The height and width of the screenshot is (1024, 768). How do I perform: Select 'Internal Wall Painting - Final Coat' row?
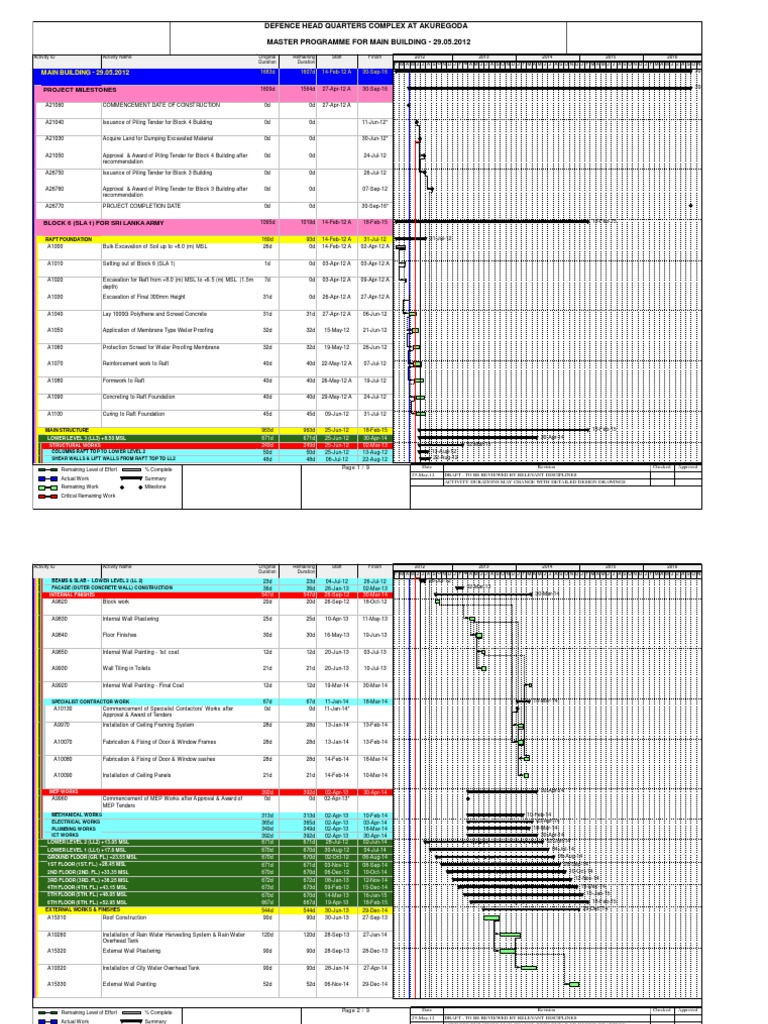pyautogui.click(x=144, y=685)
